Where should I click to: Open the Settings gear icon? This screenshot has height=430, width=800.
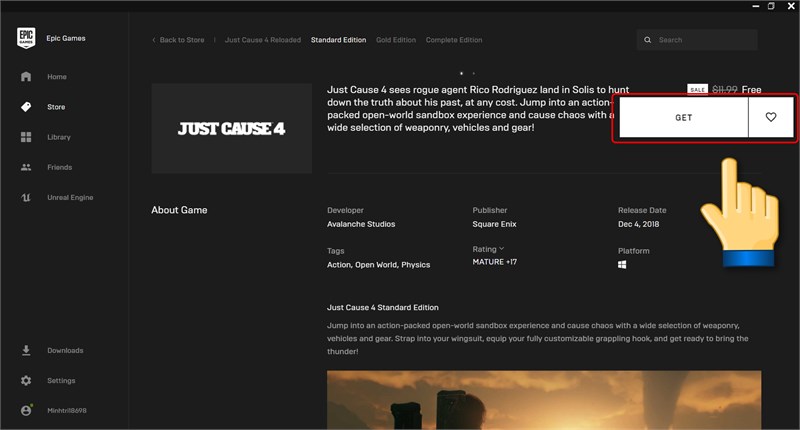26,381
